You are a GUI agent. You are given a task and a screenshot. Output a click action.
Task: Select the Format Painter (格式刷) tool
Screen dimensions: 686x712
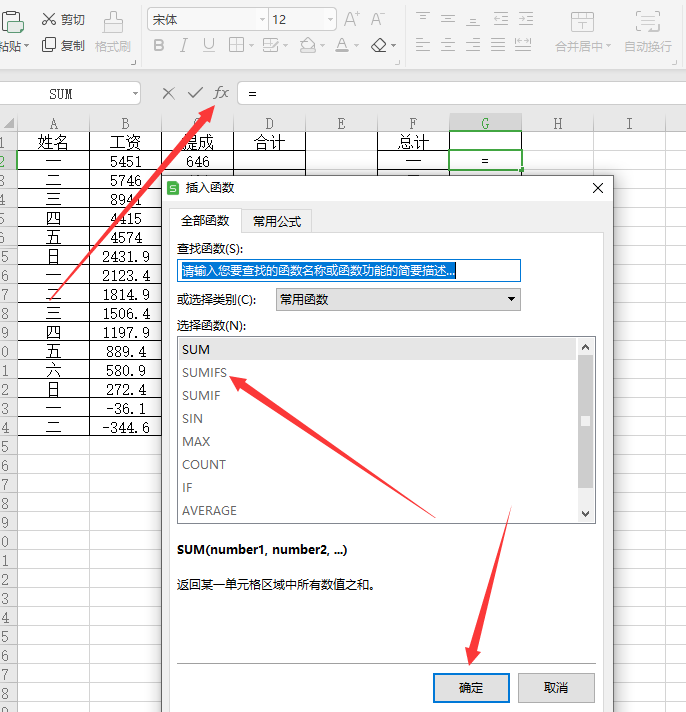point(113,33)
